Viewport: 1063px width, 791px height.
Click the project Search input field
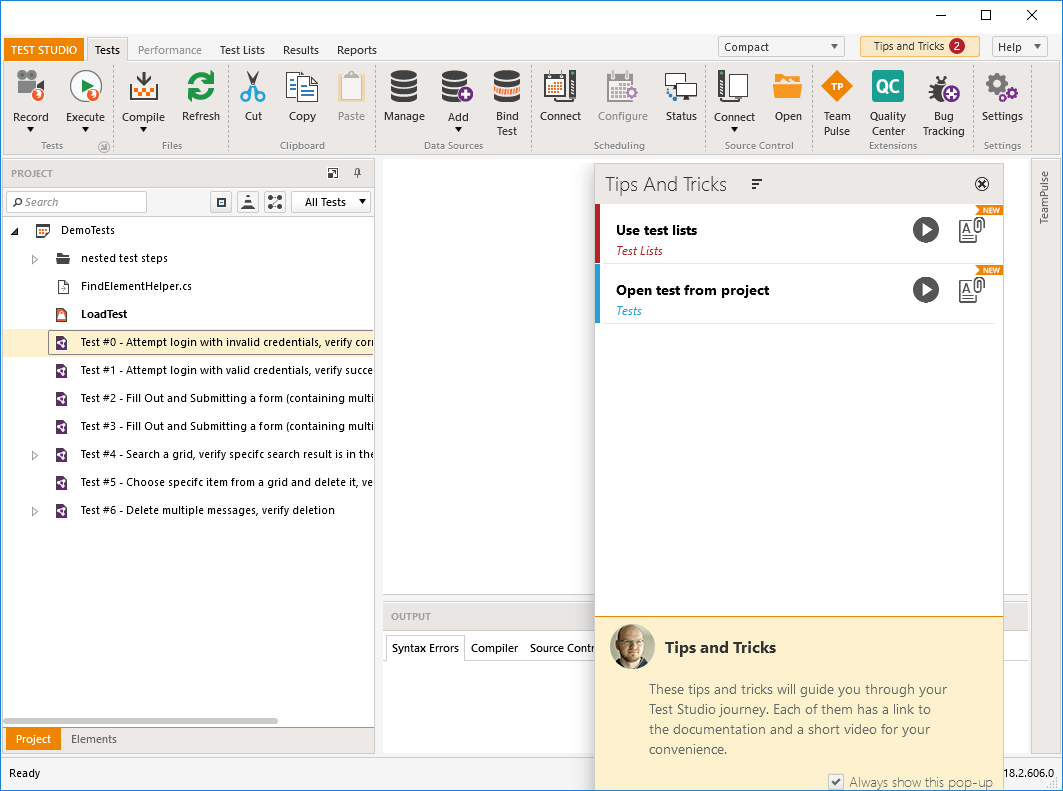click(x=80, y=202)
